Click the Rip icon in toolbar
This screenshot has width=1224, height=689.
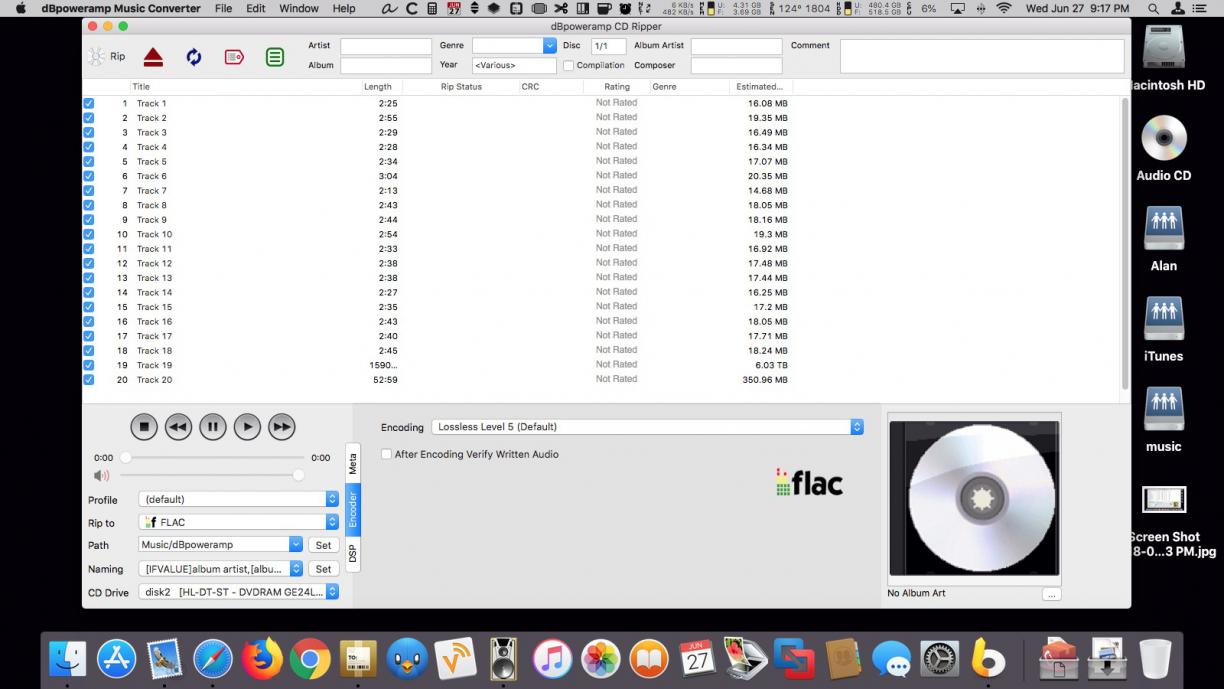coord(97,57)
